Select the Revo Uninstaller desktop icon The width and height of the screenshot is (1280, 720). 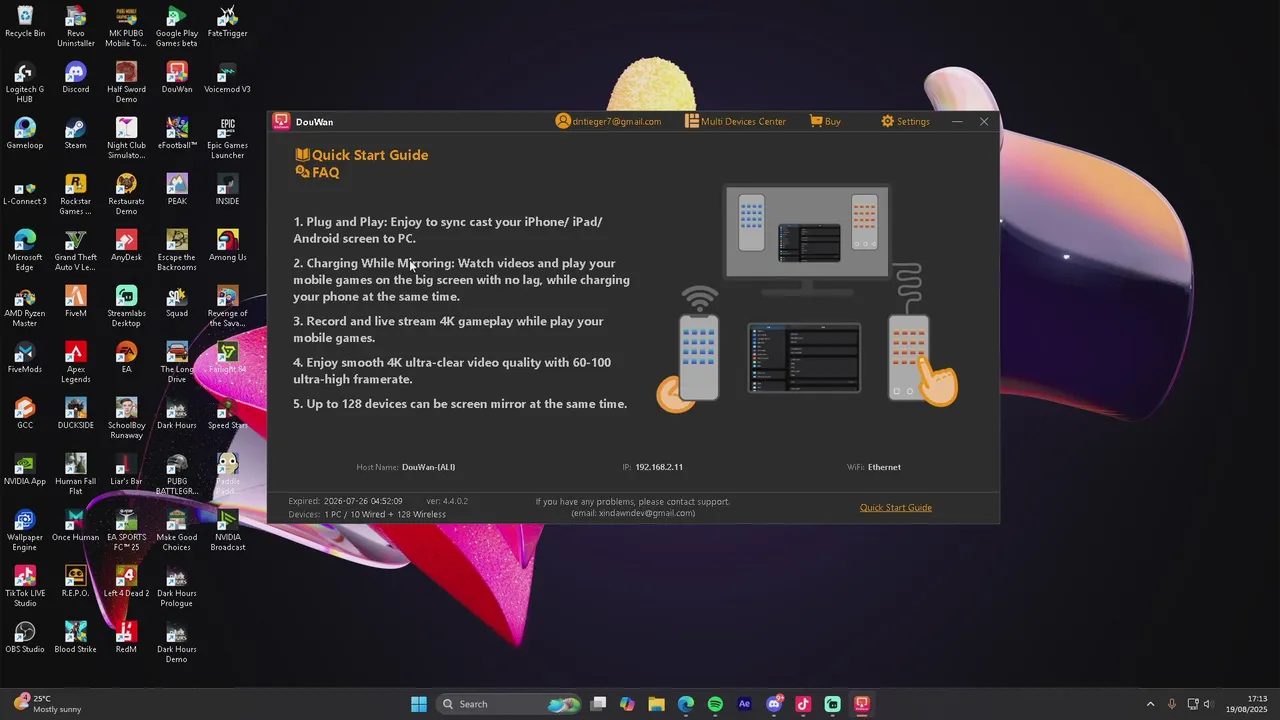76,27
